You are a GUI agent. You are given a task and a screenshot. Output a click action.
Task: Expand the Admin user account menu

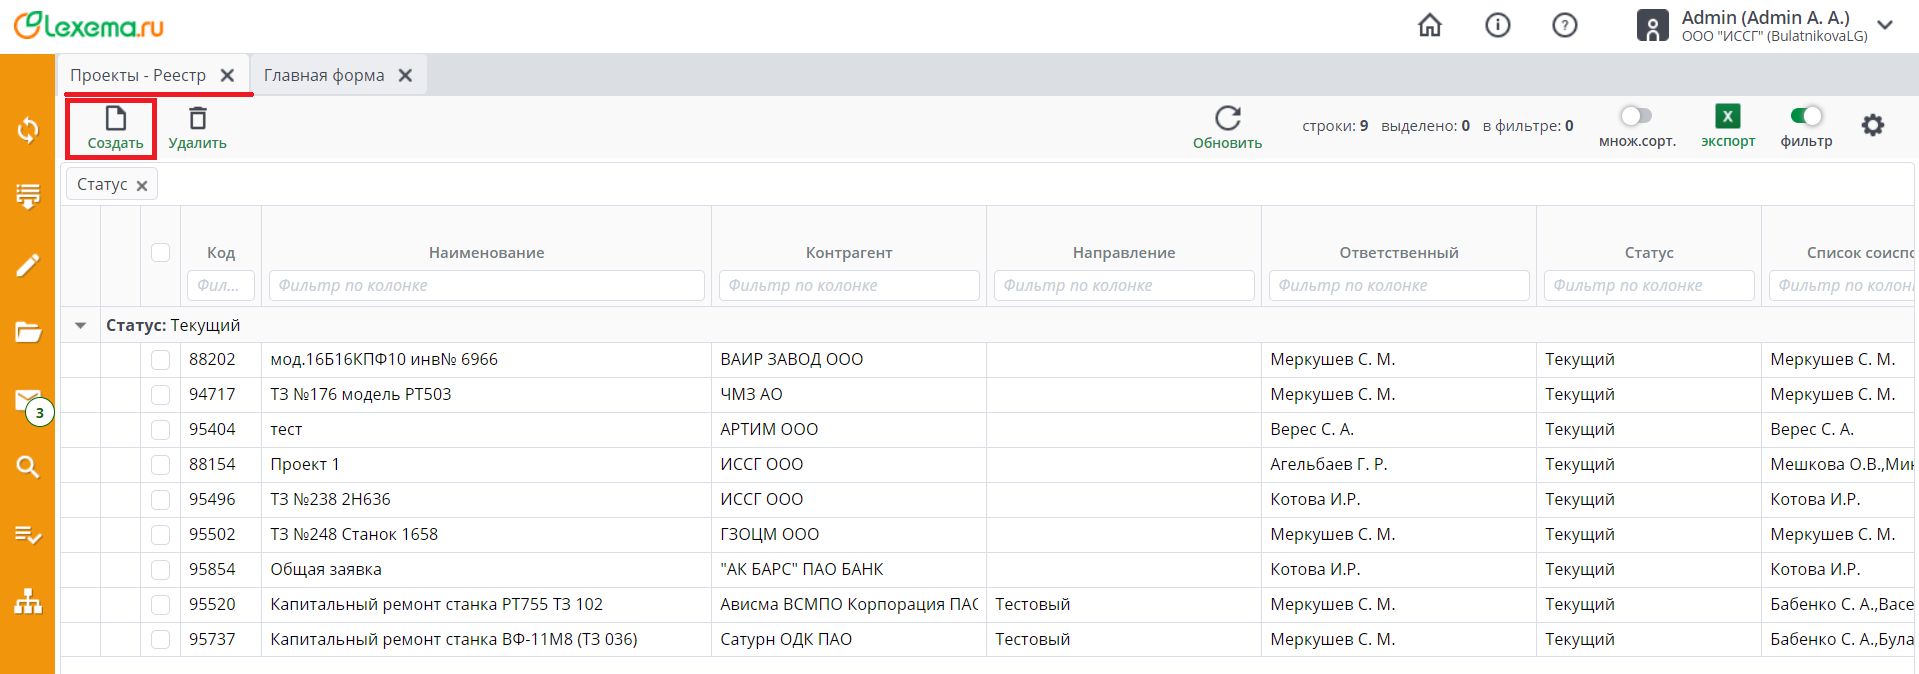pyautogui.click(x=1885, y=25)
